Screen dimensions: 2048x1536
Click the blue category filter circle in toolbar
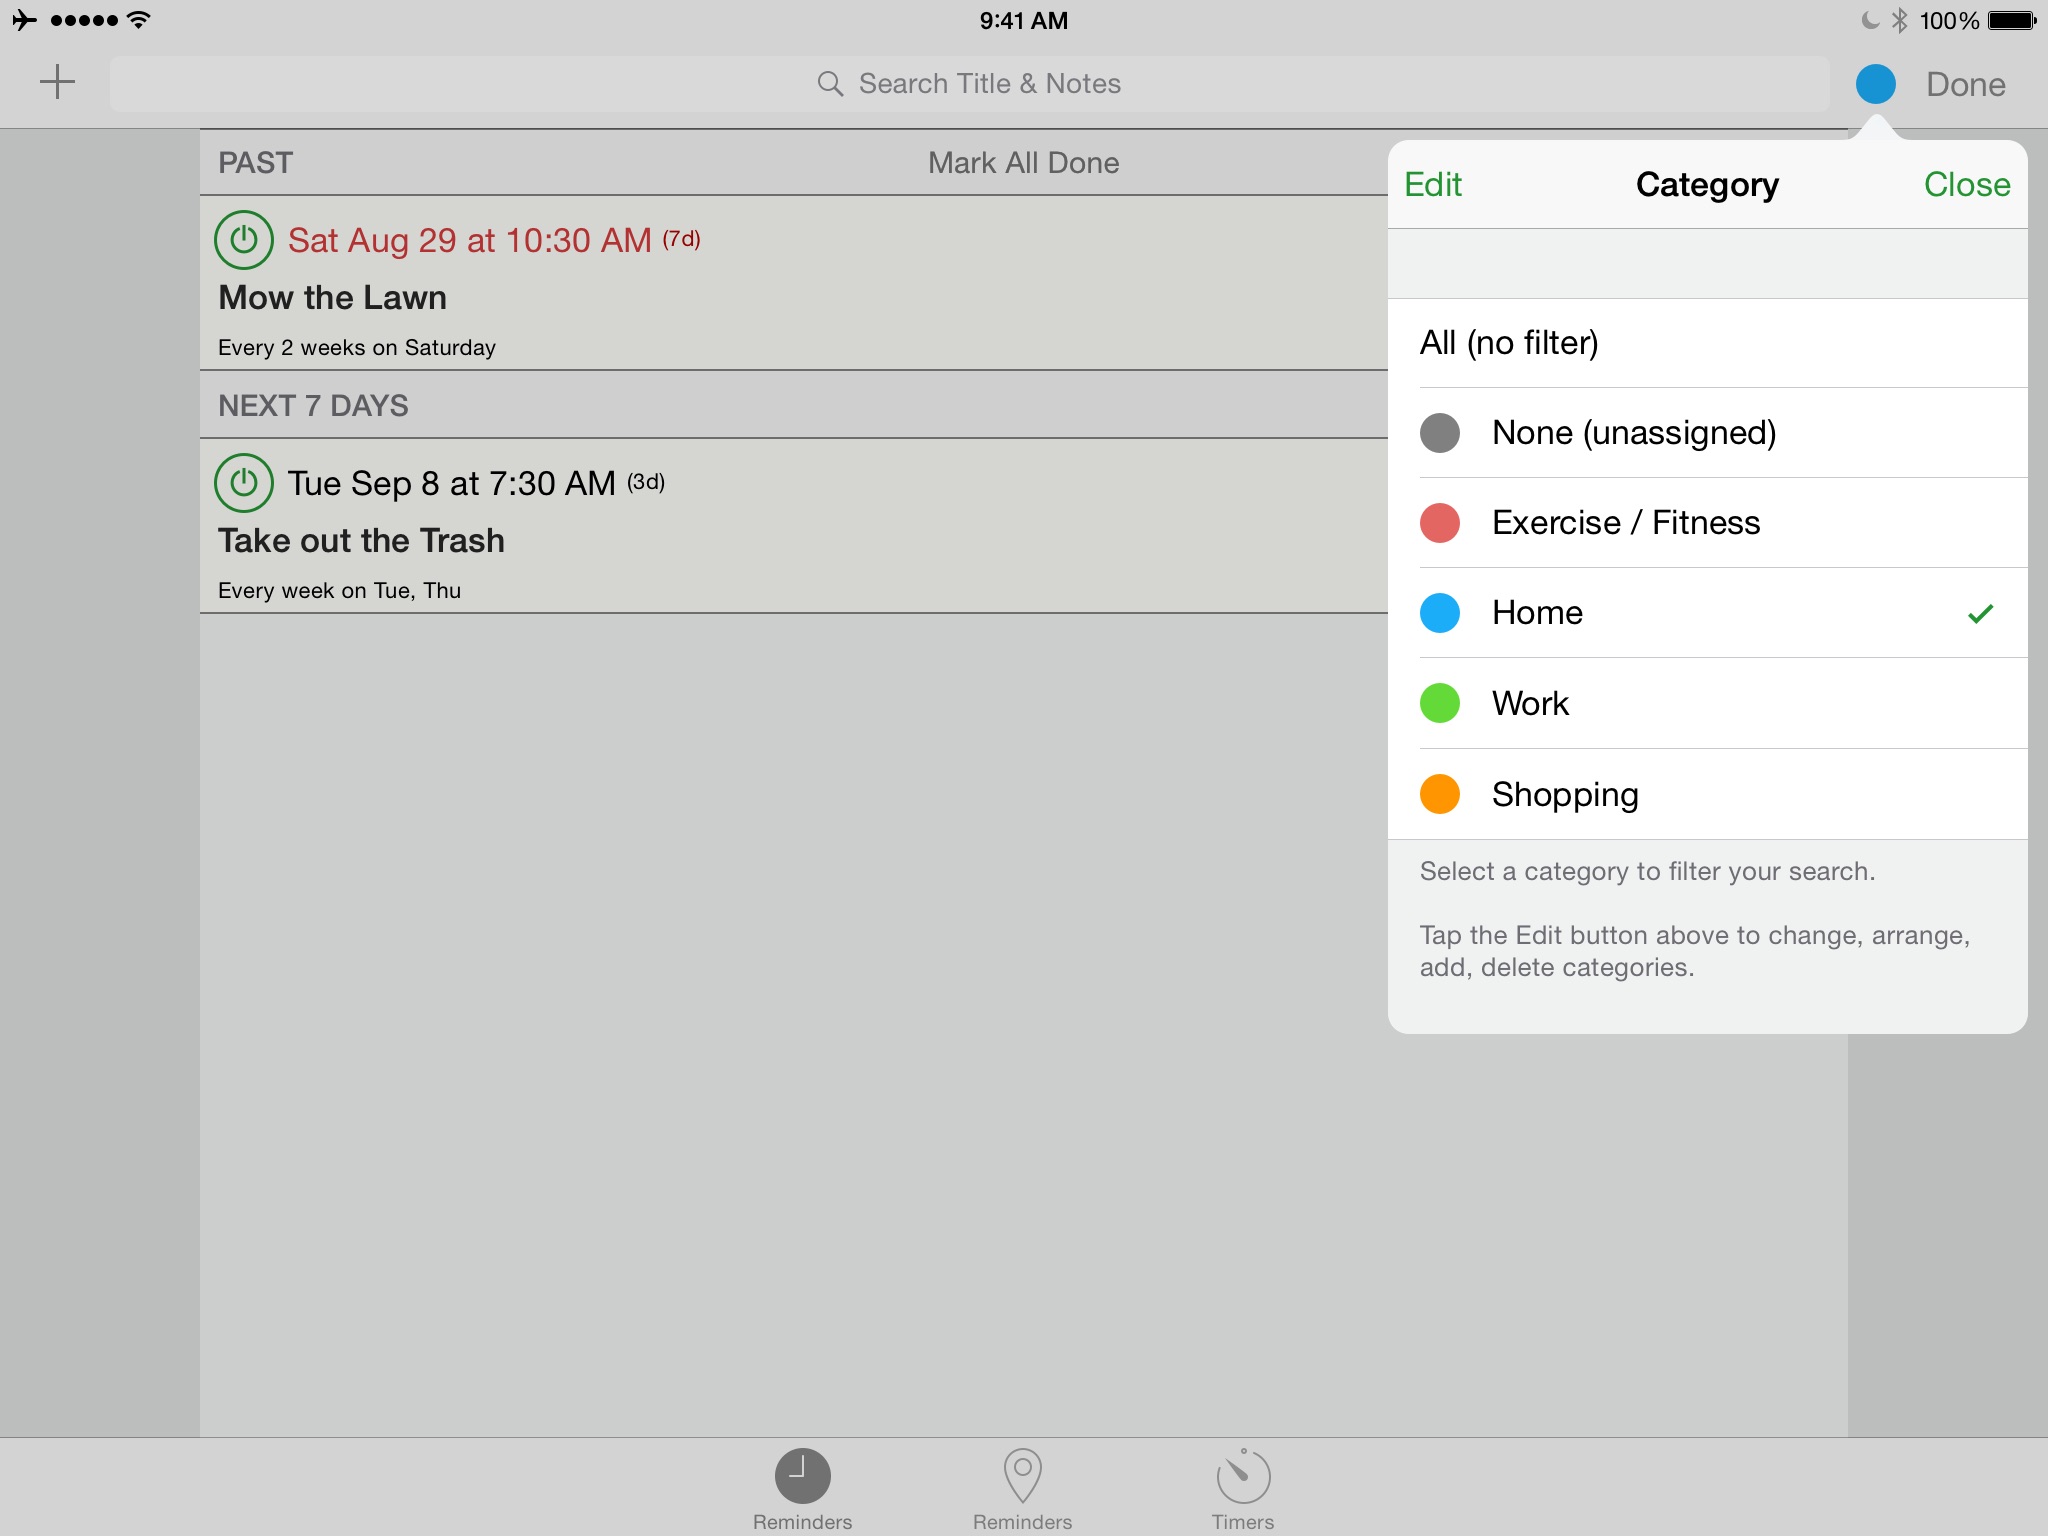click(1875, 84)
